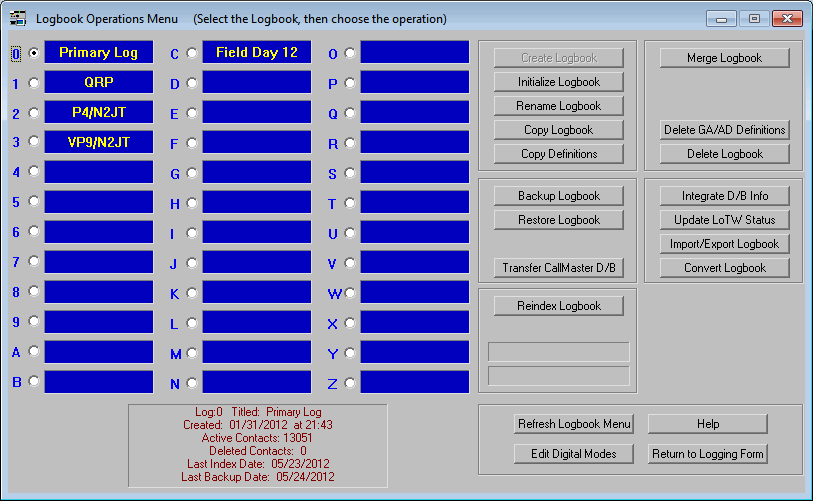The width and height of the screenshot is (813, 501).
Task: Select the QRP logbook radio button
Action: [x=35, y=83]
